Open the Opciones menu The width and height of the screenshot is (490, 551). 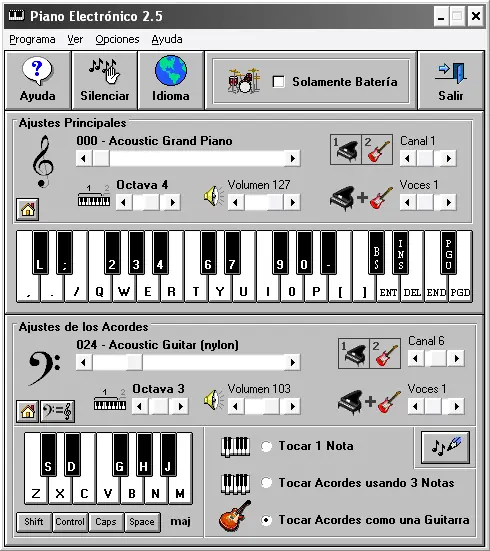[x=117, y=39]
